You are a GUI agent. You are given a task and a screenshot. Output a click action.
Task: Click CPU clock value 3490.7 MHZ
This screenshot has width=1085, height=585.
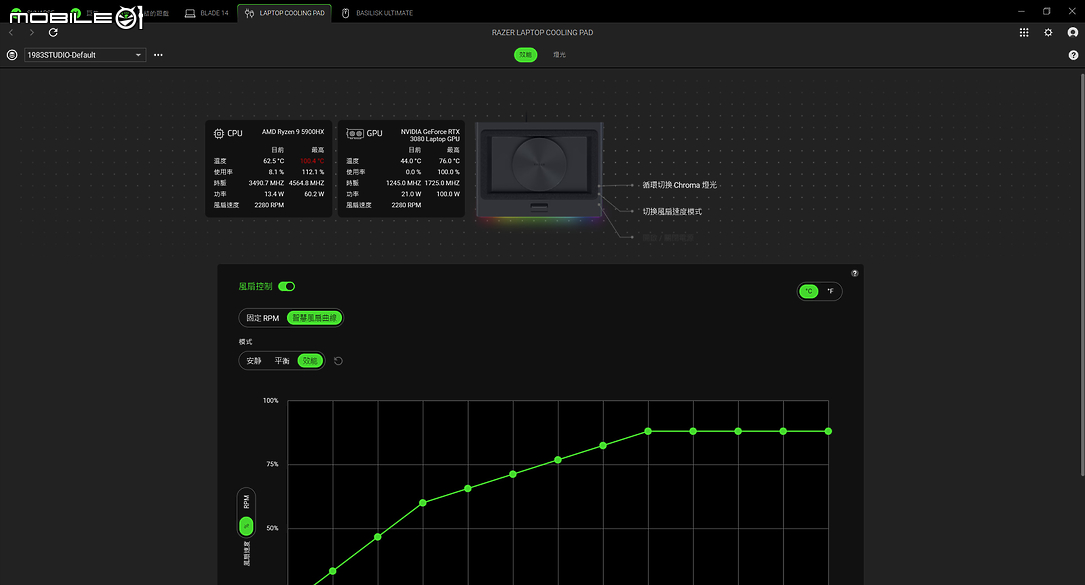[266, 183]
